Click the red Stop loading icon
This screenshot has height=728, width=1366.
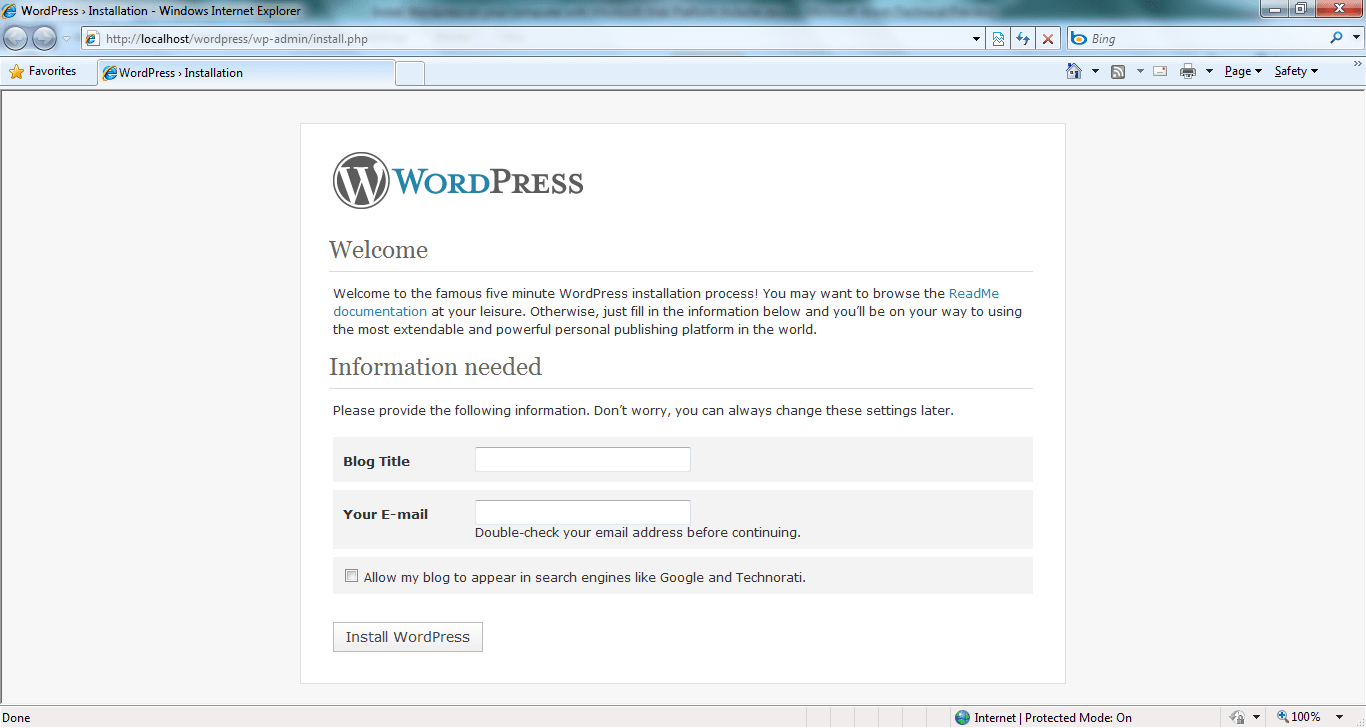click(x=1048, y=39)
